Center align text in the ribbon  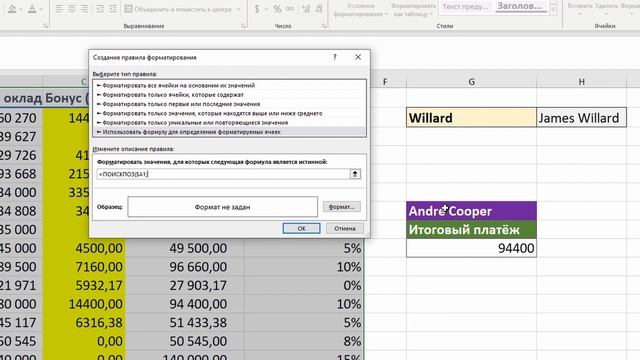click(x=72, y=9)
